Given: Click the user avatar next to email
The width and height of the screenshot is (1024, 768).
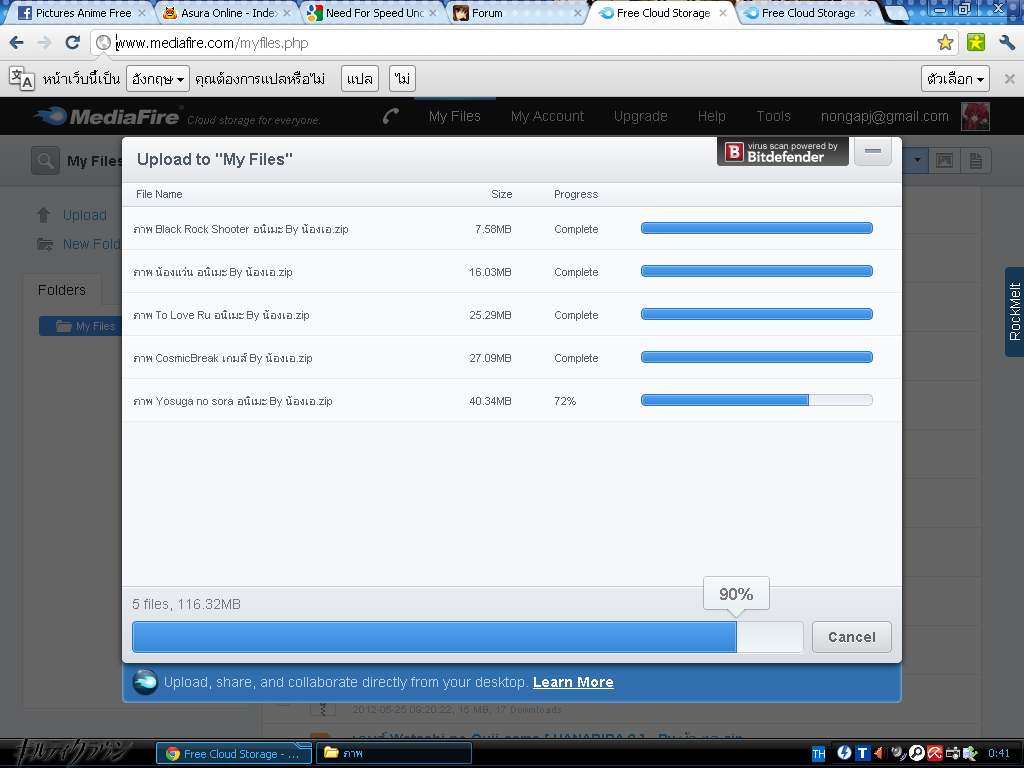Looking at the screenshot, I should (x=975, y=116).
